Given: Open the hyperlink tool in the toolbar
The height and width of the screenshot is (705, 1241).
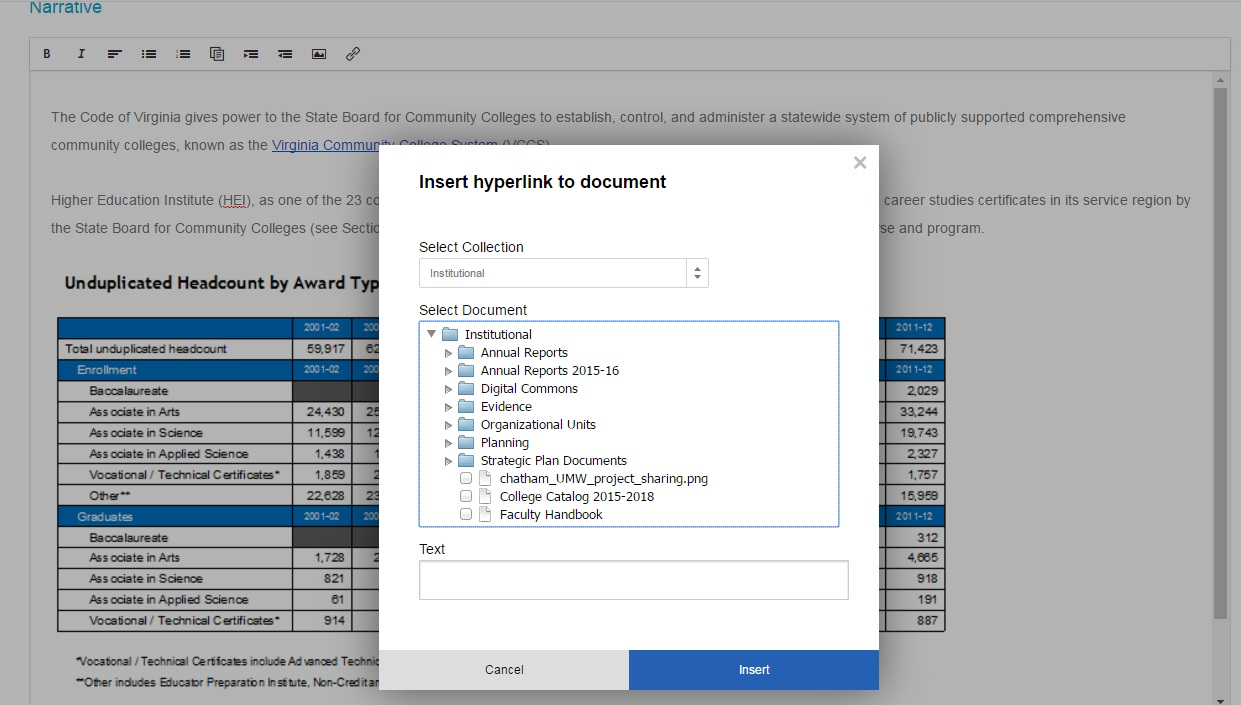Looking at the screenshot, I should point(352,53).
